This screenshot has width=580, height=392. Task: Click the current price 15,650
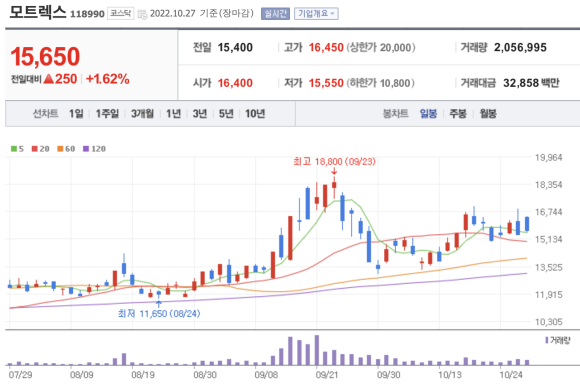(45, 57)
